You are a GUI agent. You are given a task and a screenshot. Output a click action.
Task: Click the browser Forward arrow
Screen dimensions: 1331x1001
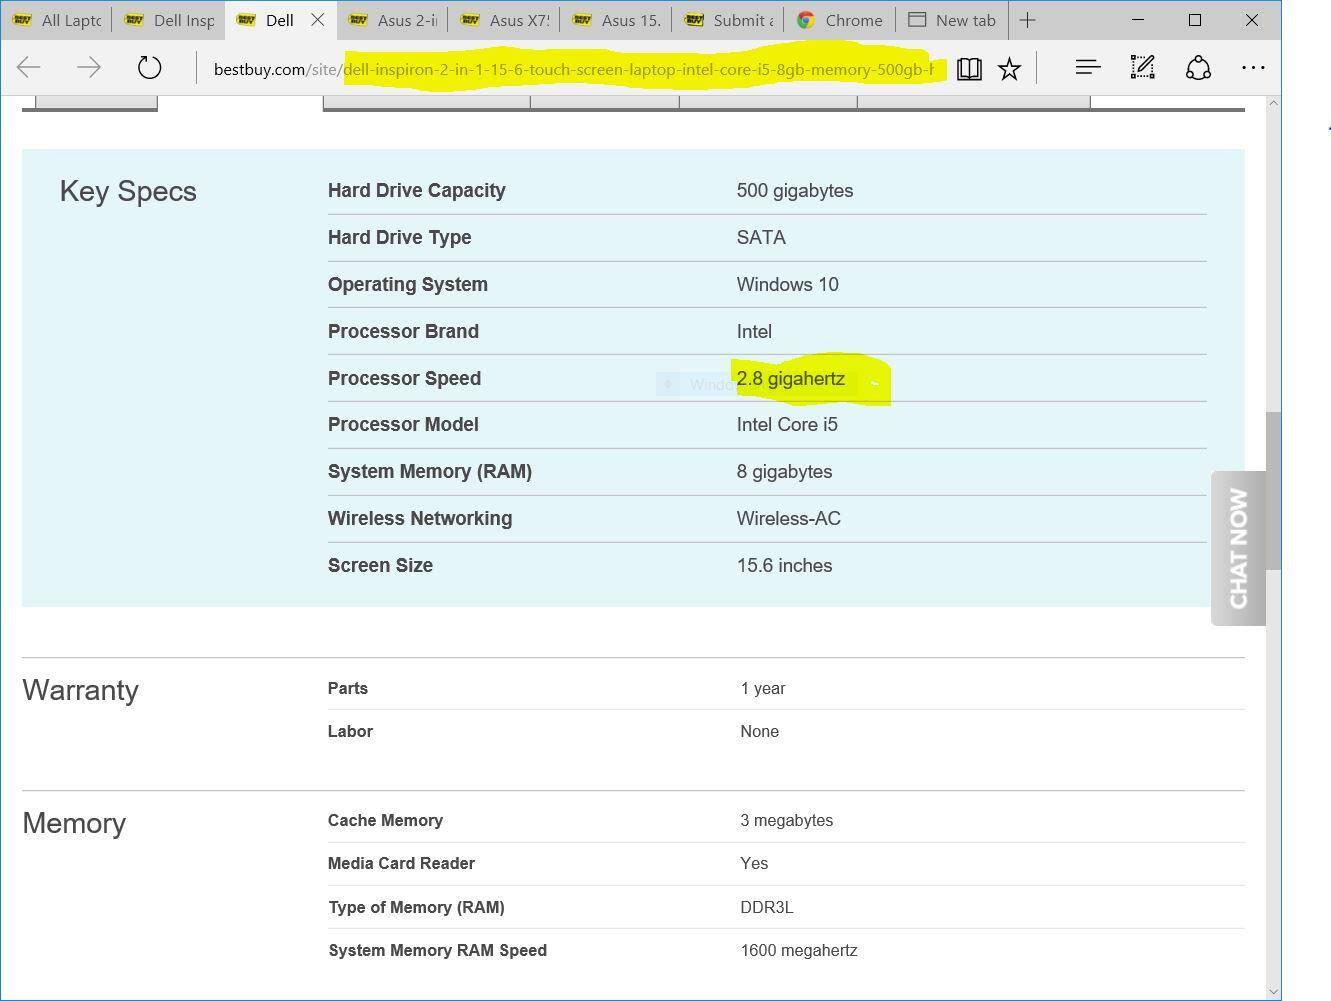[x=89, y=68]
